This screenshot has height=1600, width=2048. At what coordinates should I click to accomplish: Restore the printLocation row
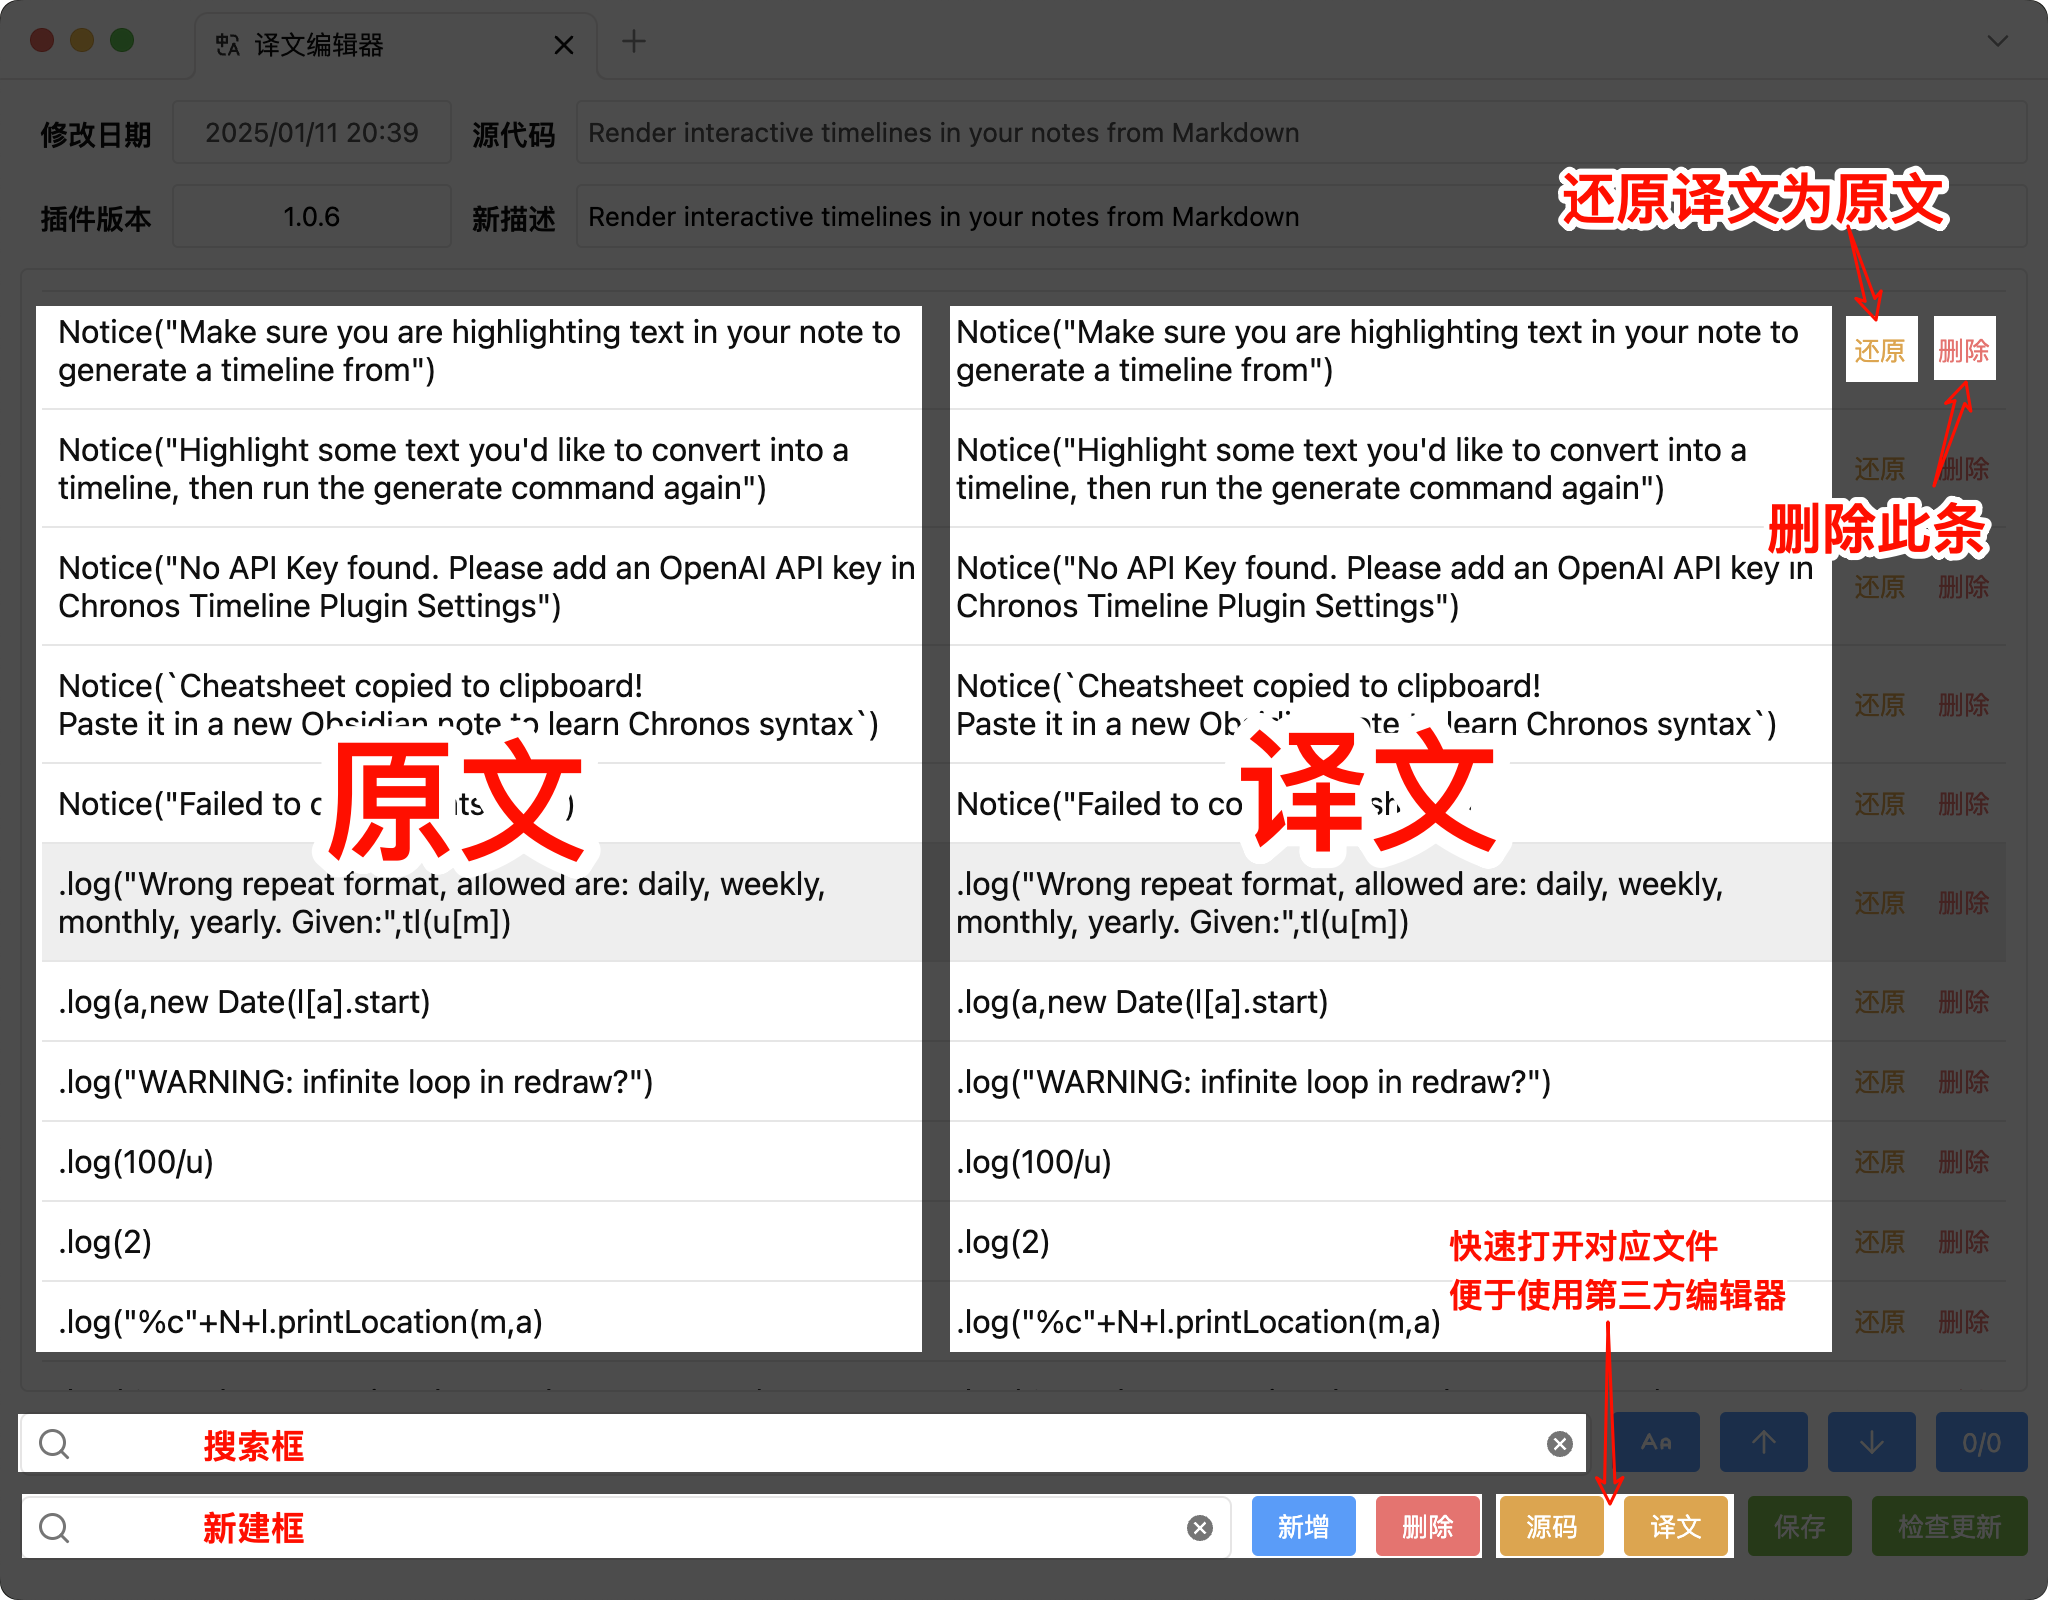1880,1322
